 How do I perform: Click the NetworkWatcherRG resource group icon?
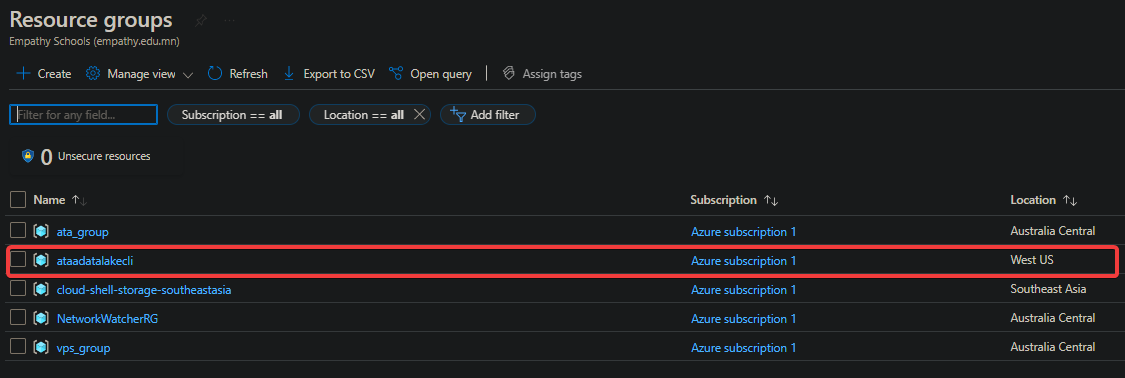41,318
